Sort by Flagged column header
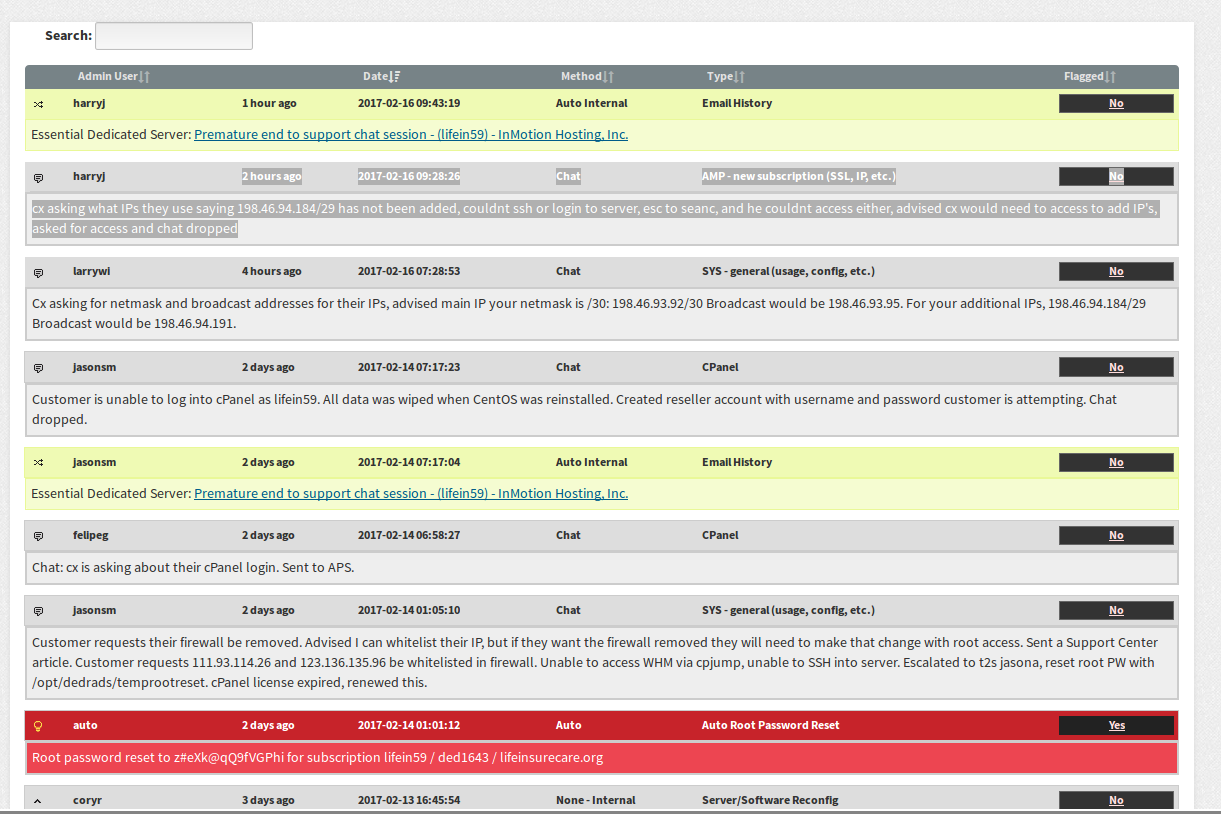 pos(1089,77)
